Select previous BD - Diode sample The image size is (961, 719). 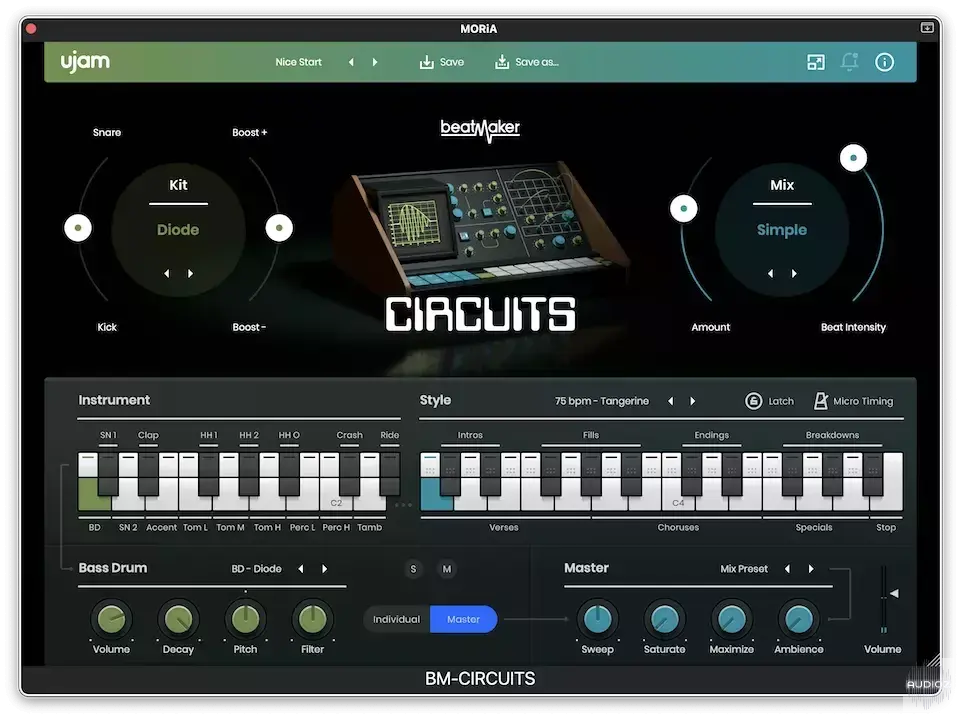(301, 569)
